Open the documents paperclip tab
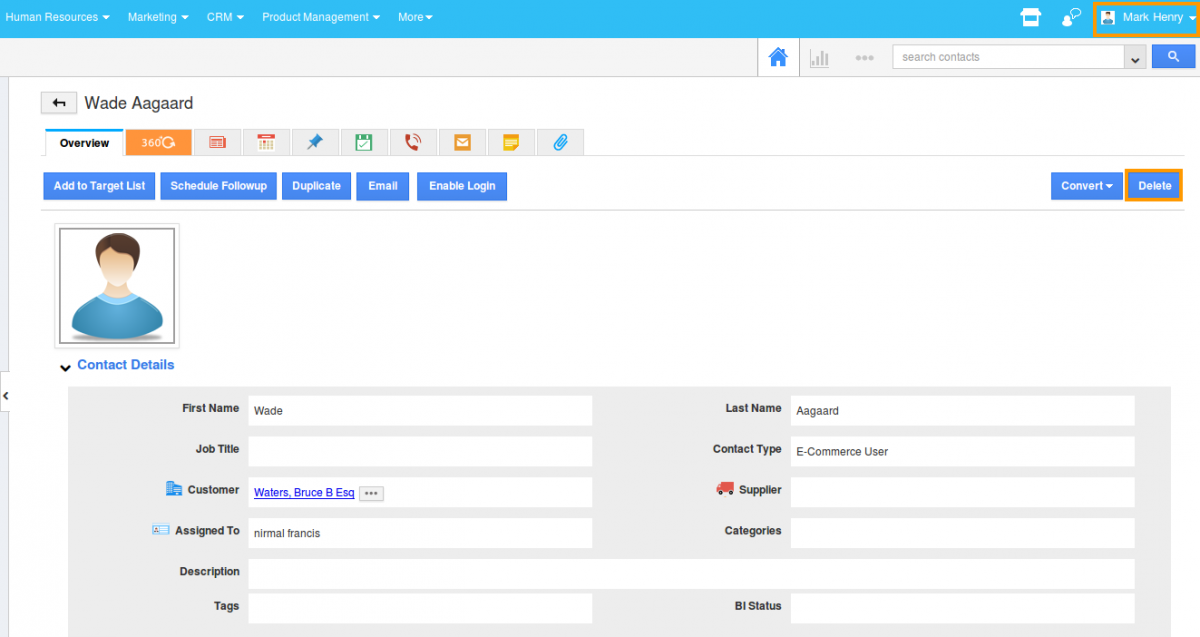This screenshot has width=1200, height=637. [560, 143]
